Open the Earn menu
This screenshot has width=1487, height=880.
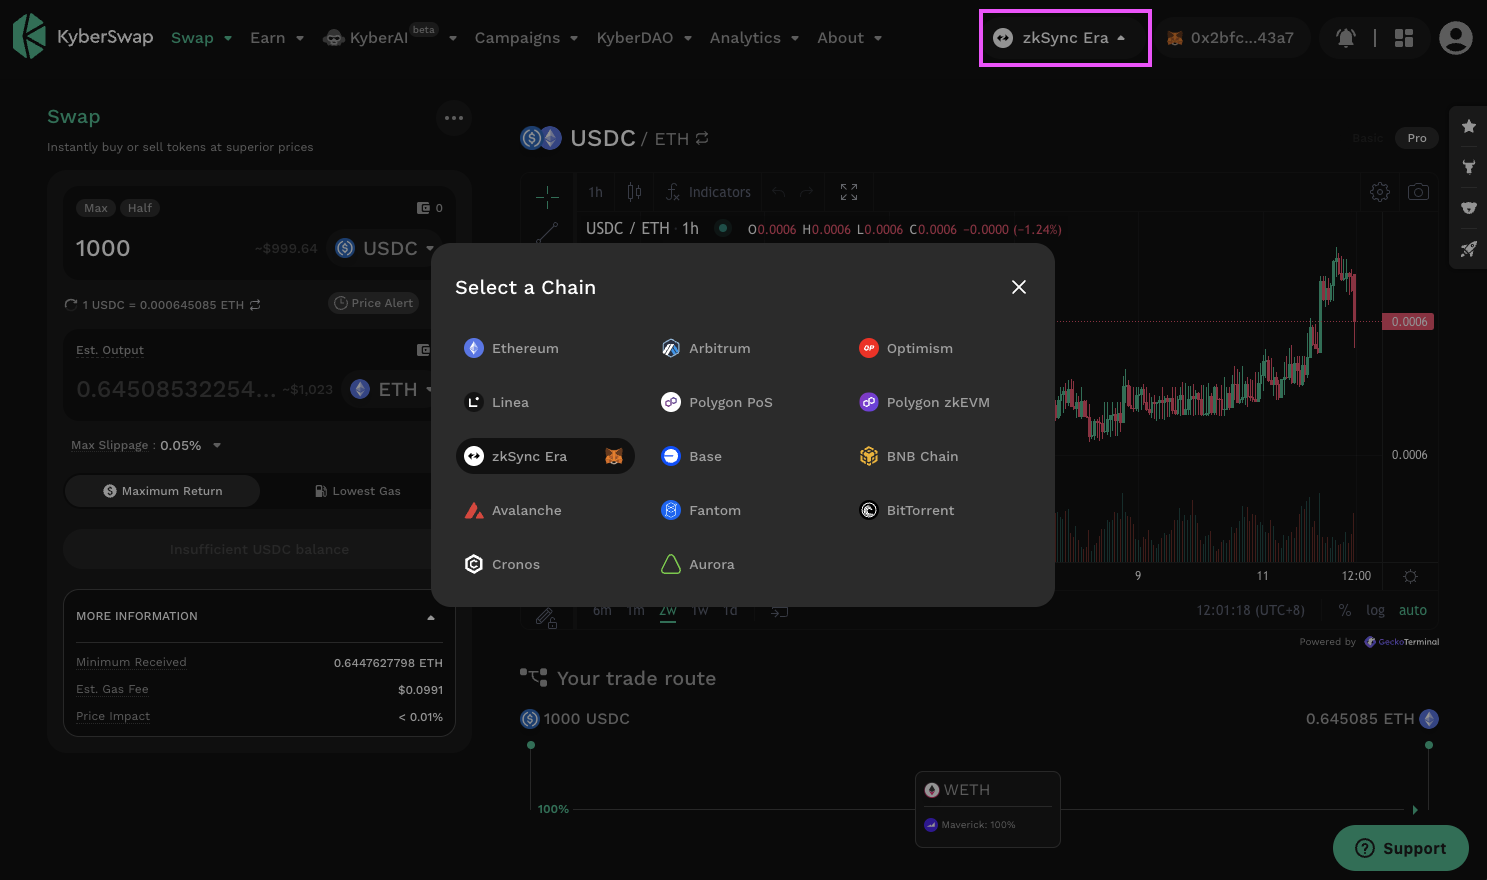tap(276, 38)
